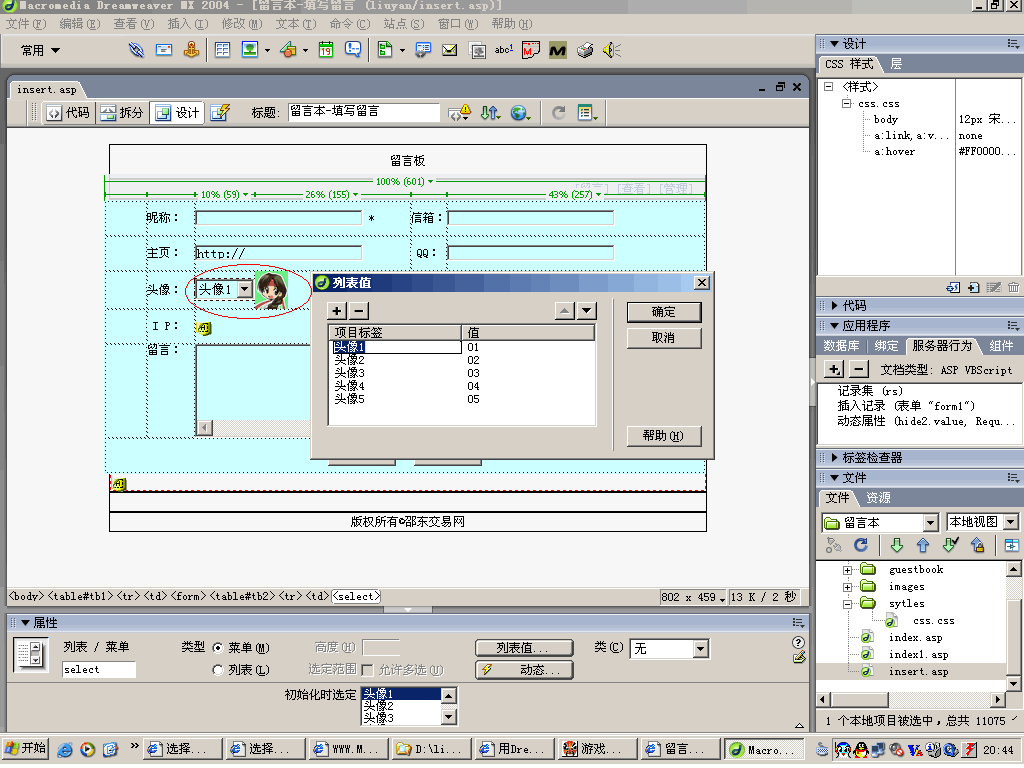Select the 列表 (List) type radio button
Viewport: 1024px width, 768px height.
218,670
